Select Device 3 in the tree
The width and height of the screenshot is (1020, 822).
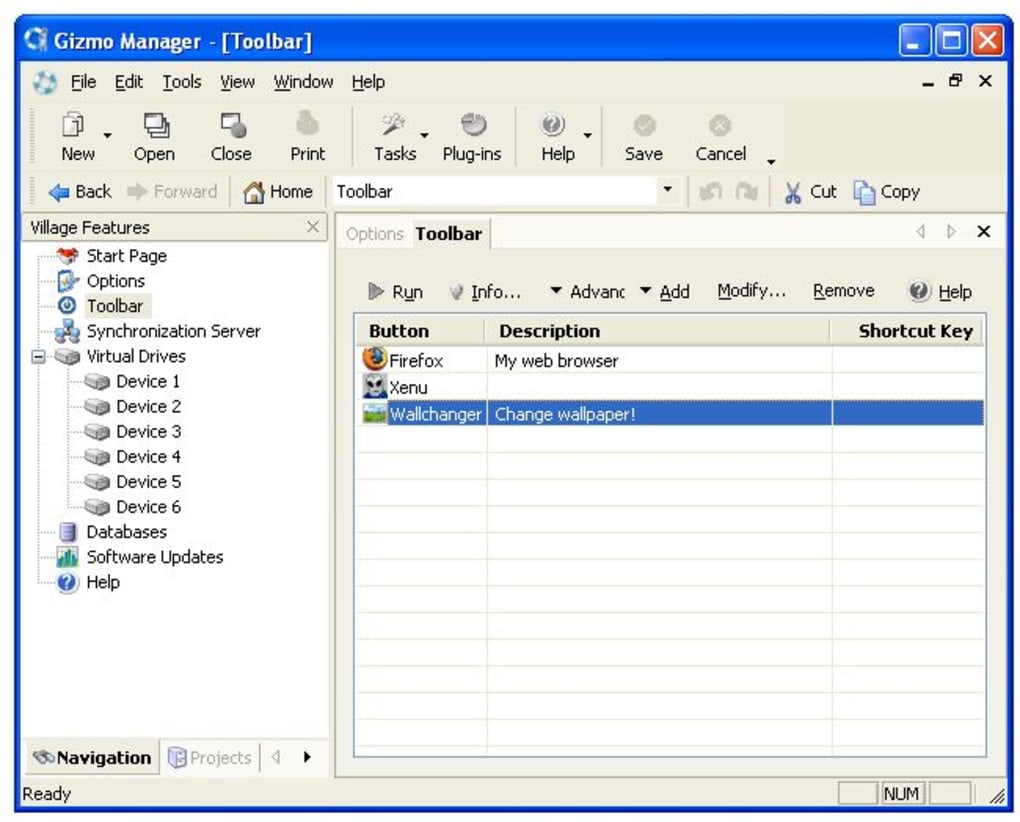(x=148, y=432)
